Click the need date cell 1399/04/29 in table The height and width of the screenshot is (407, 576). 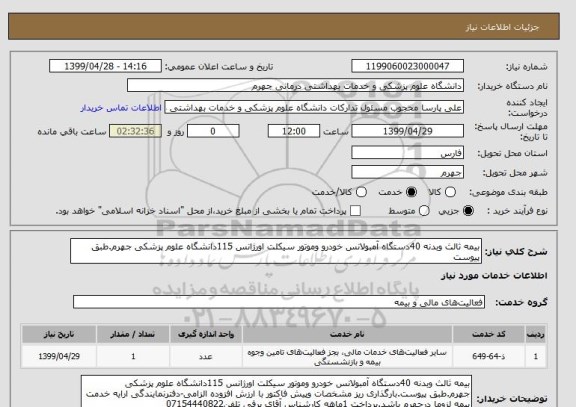[x=59, y=356]
